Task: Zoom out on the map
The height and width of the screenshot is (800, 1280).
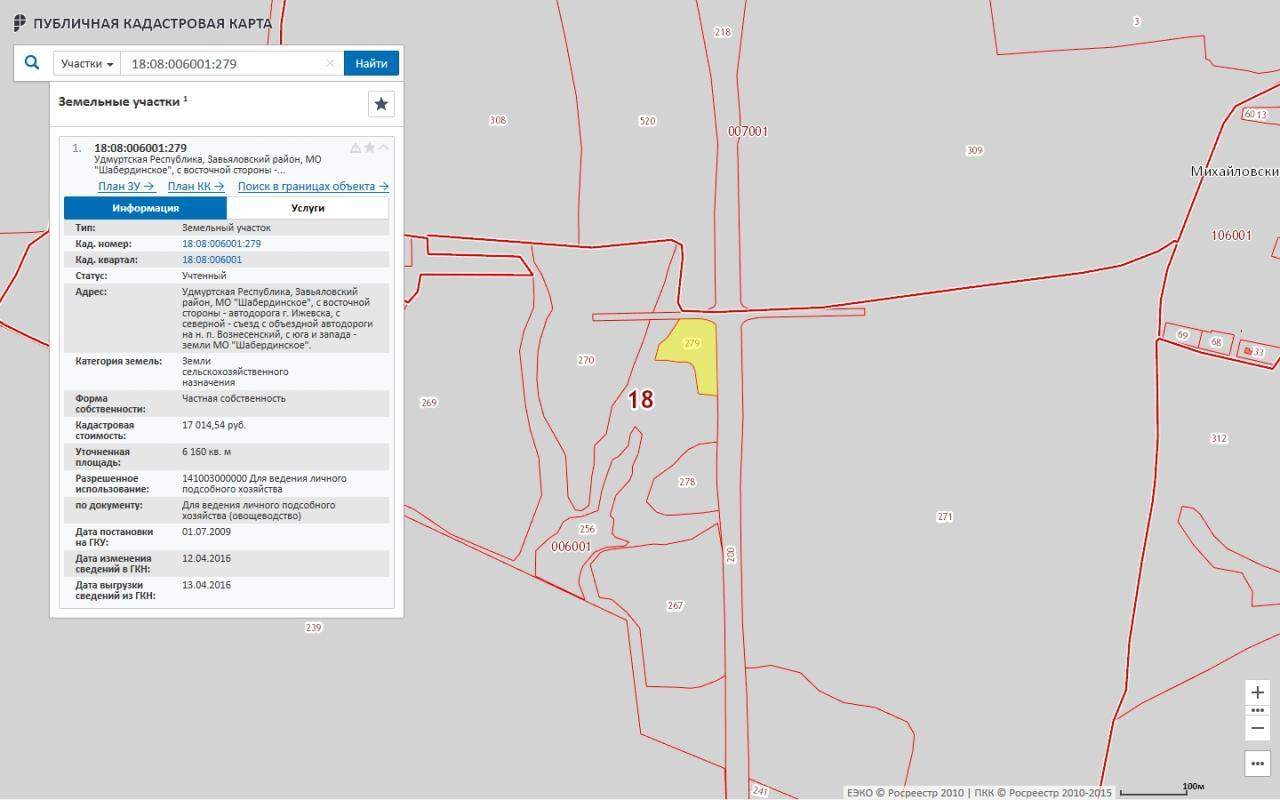Action: tap(1257, 728)
